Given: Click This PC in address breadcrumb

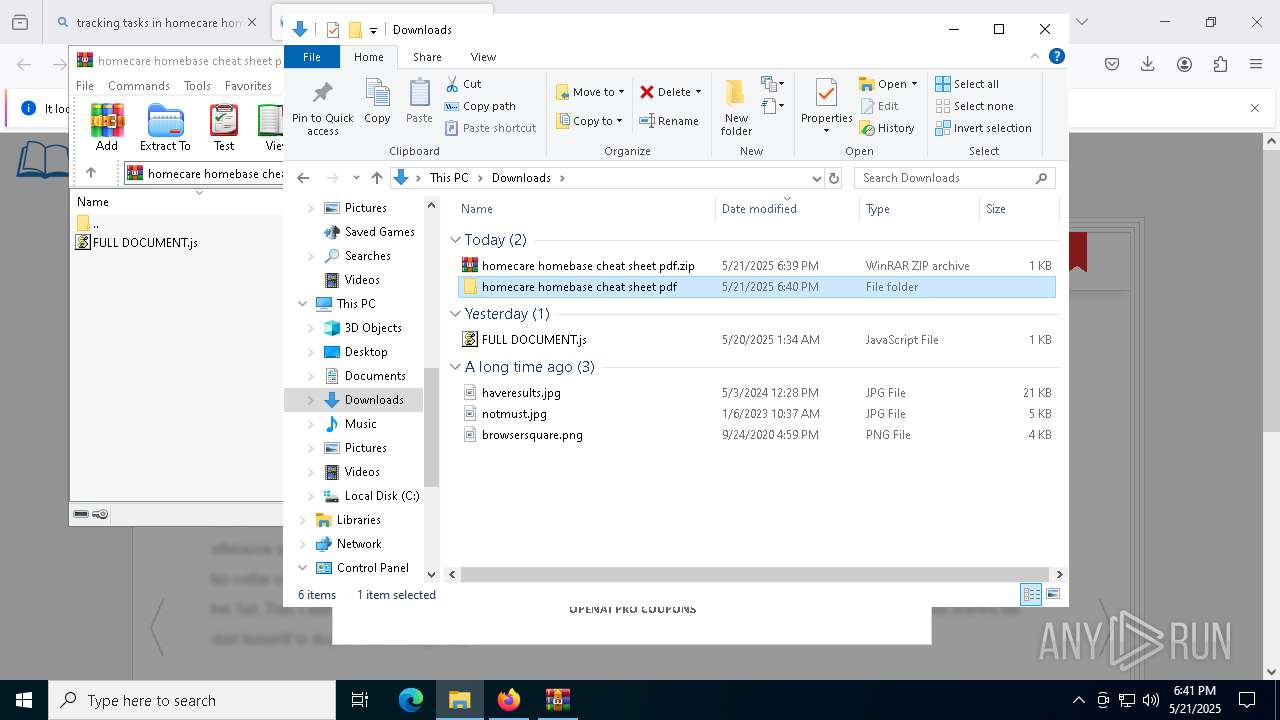Looking at the screenshot, I should [x=449, y=178].
